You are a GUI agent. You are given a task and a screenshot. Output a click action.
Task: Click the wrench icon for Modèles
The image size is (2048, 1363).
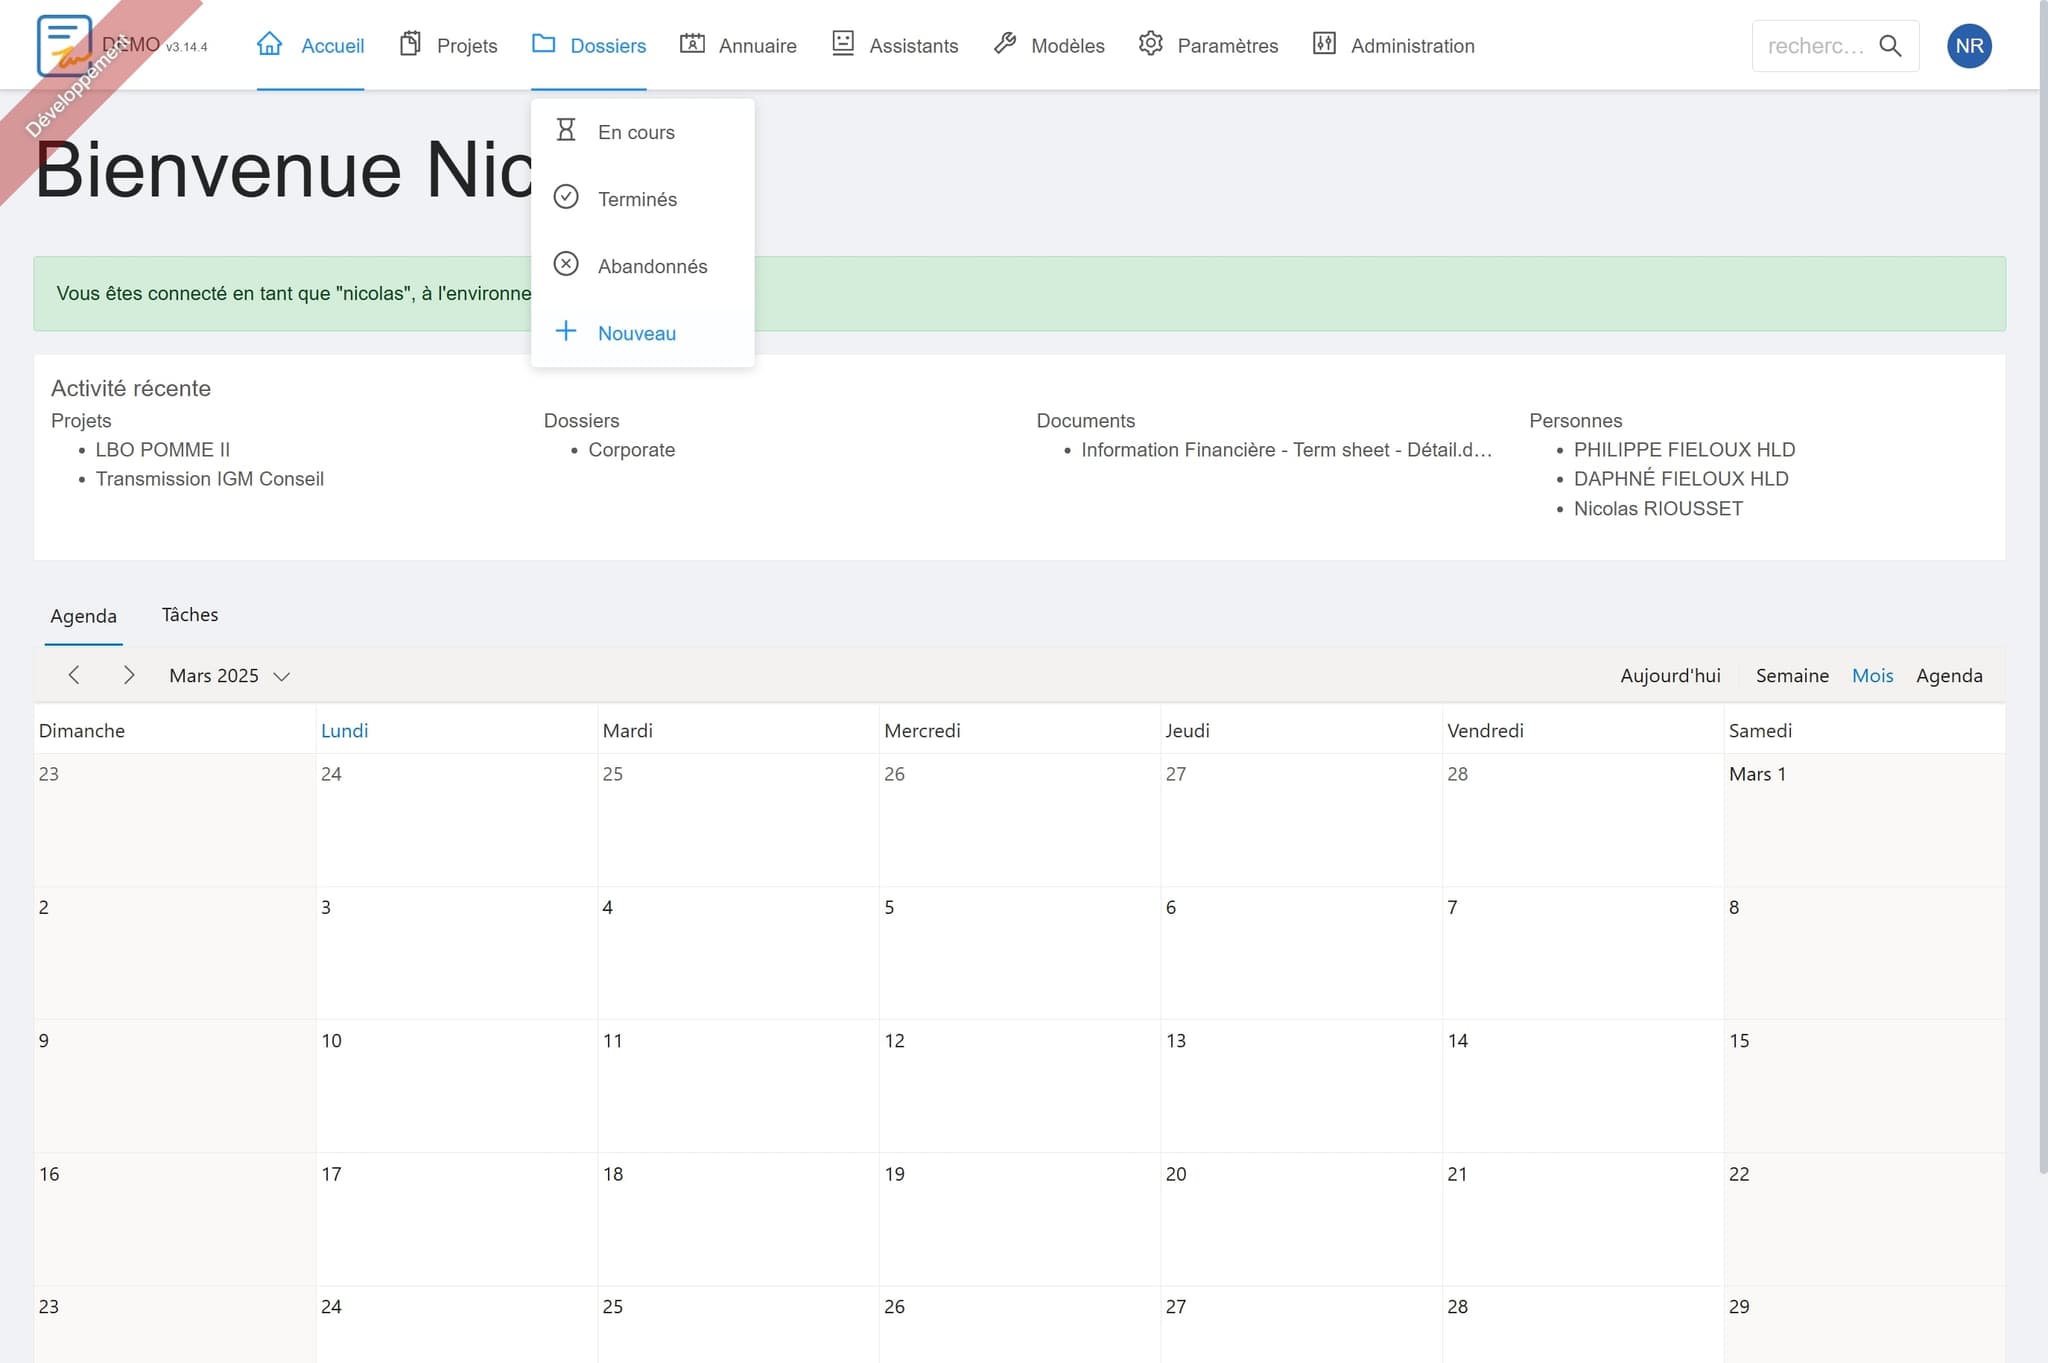click(1005, 44)
